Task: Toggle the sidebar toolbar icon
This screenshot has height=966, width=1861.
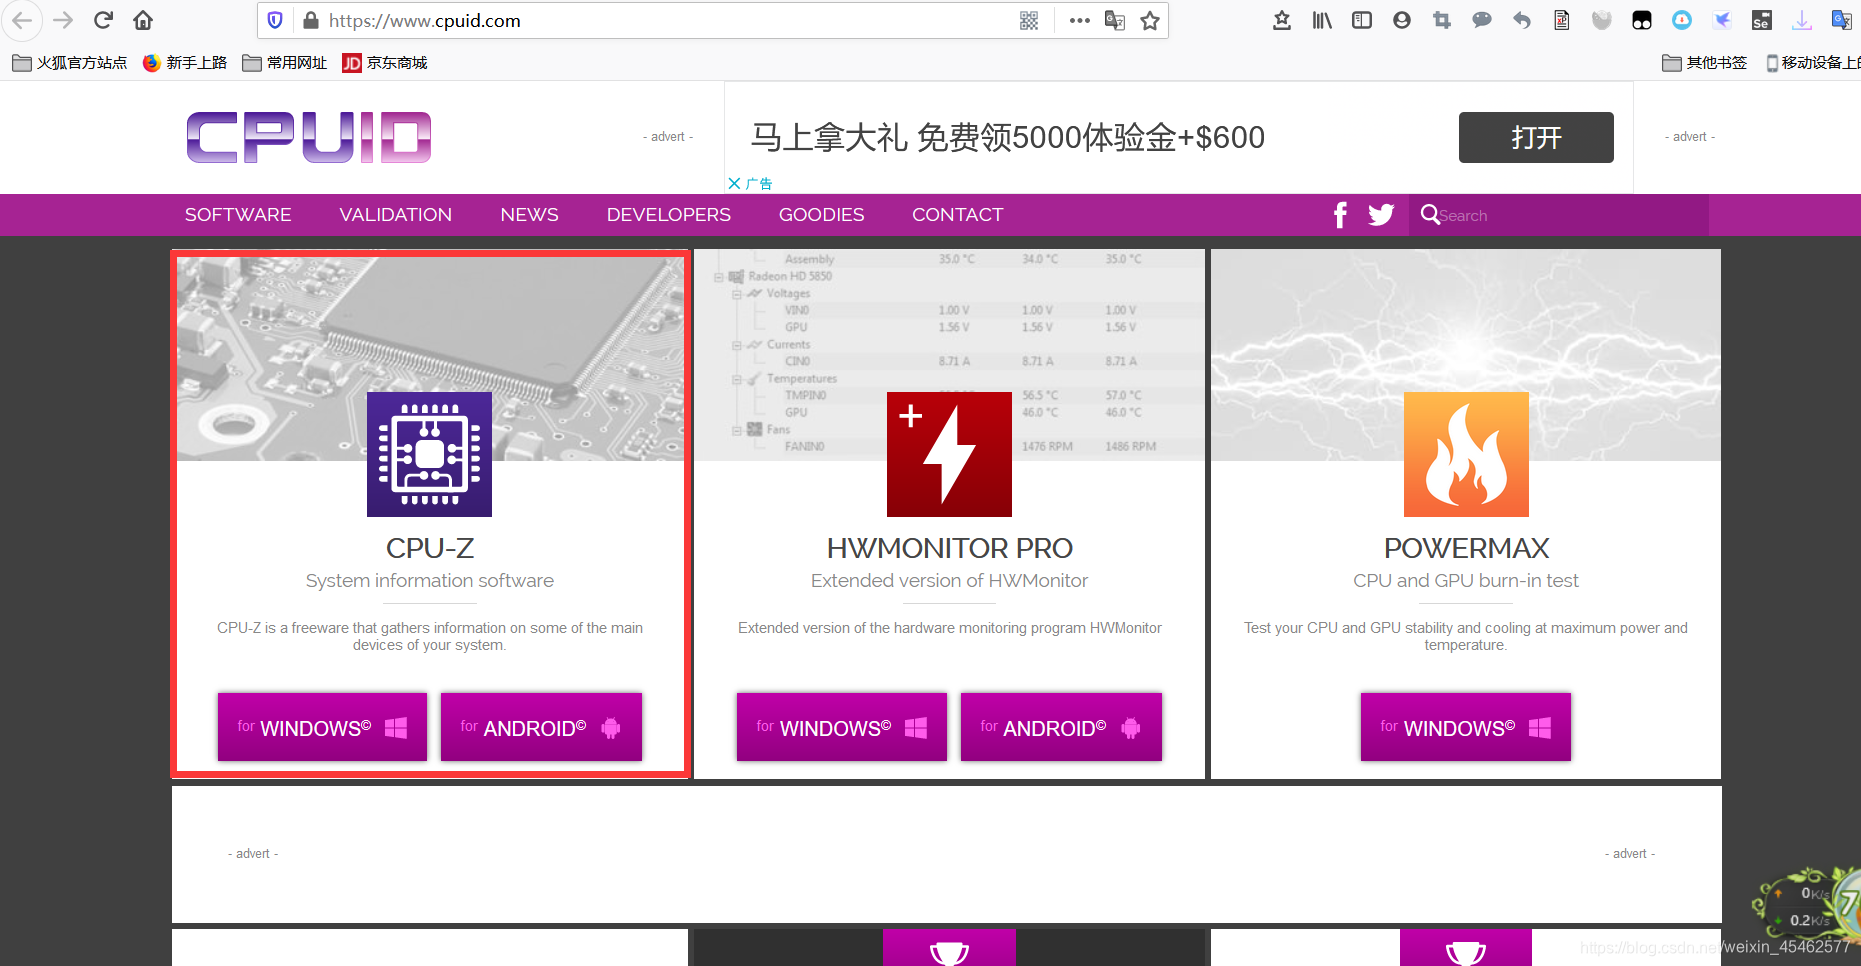Action: point(1362,20)
